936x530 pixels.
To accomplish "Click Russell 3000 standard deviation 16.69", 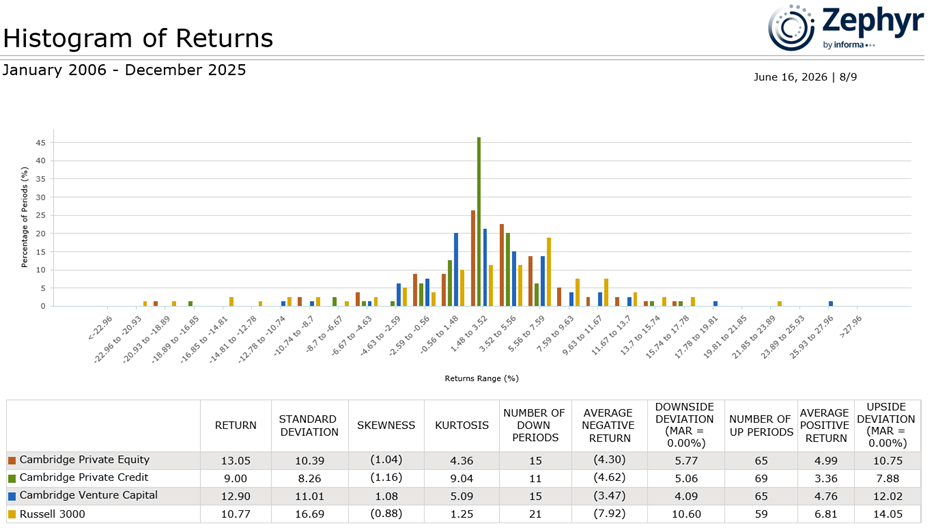I will click(309, 514).
